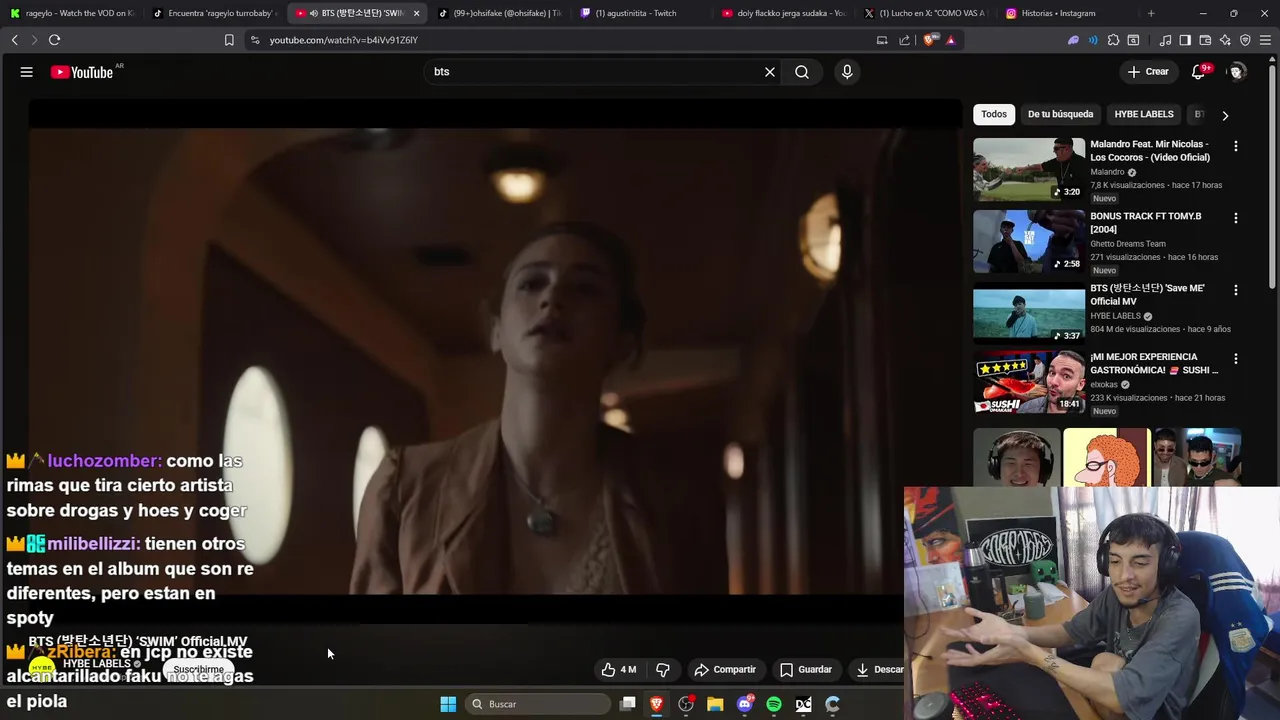Dislike the video with thumbs-down
The image size is (1280, 720).
[662, 670]
